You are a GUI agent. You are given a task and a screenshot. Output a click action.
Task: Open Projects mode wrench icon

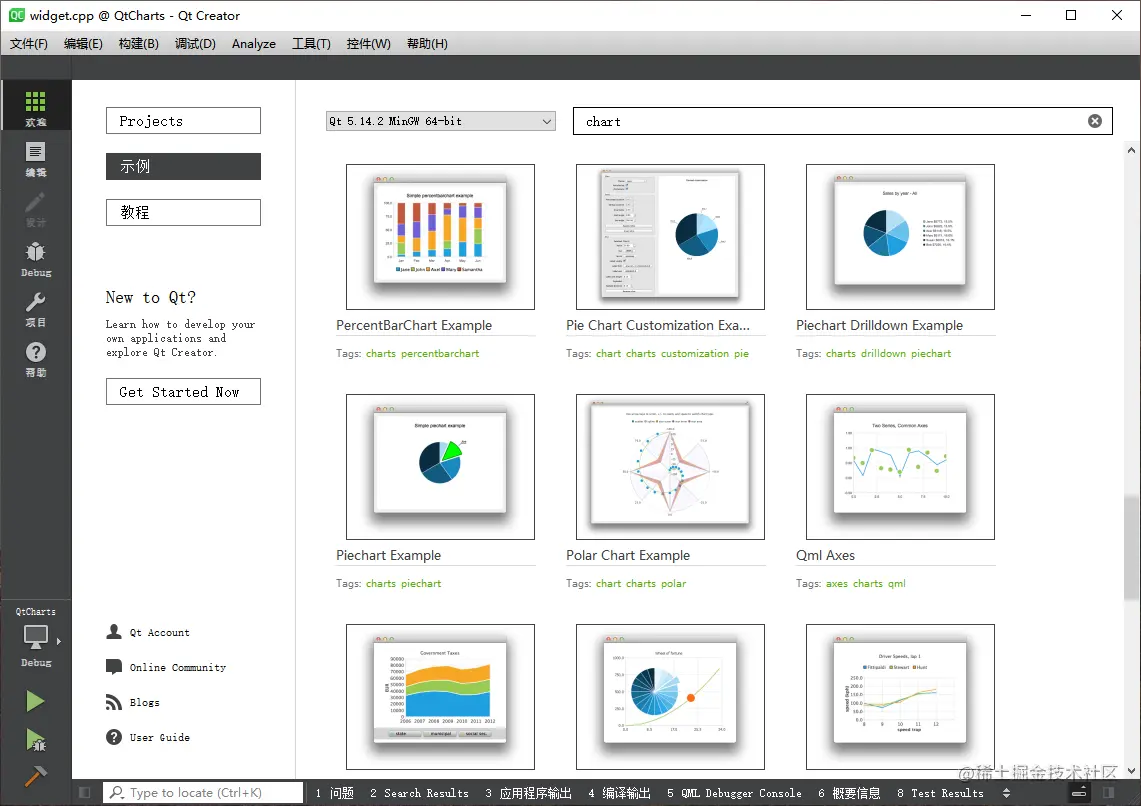(36, 309)
